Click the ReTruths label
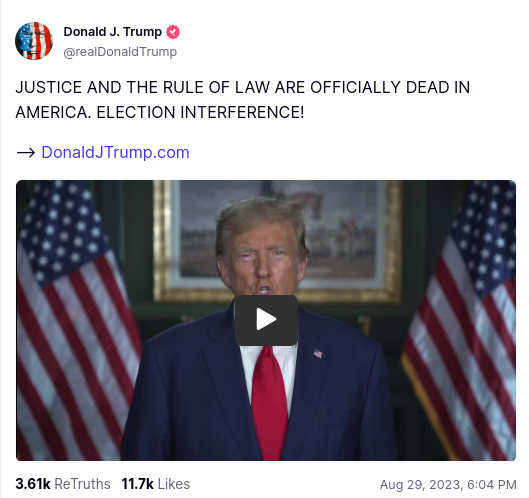 82,484
